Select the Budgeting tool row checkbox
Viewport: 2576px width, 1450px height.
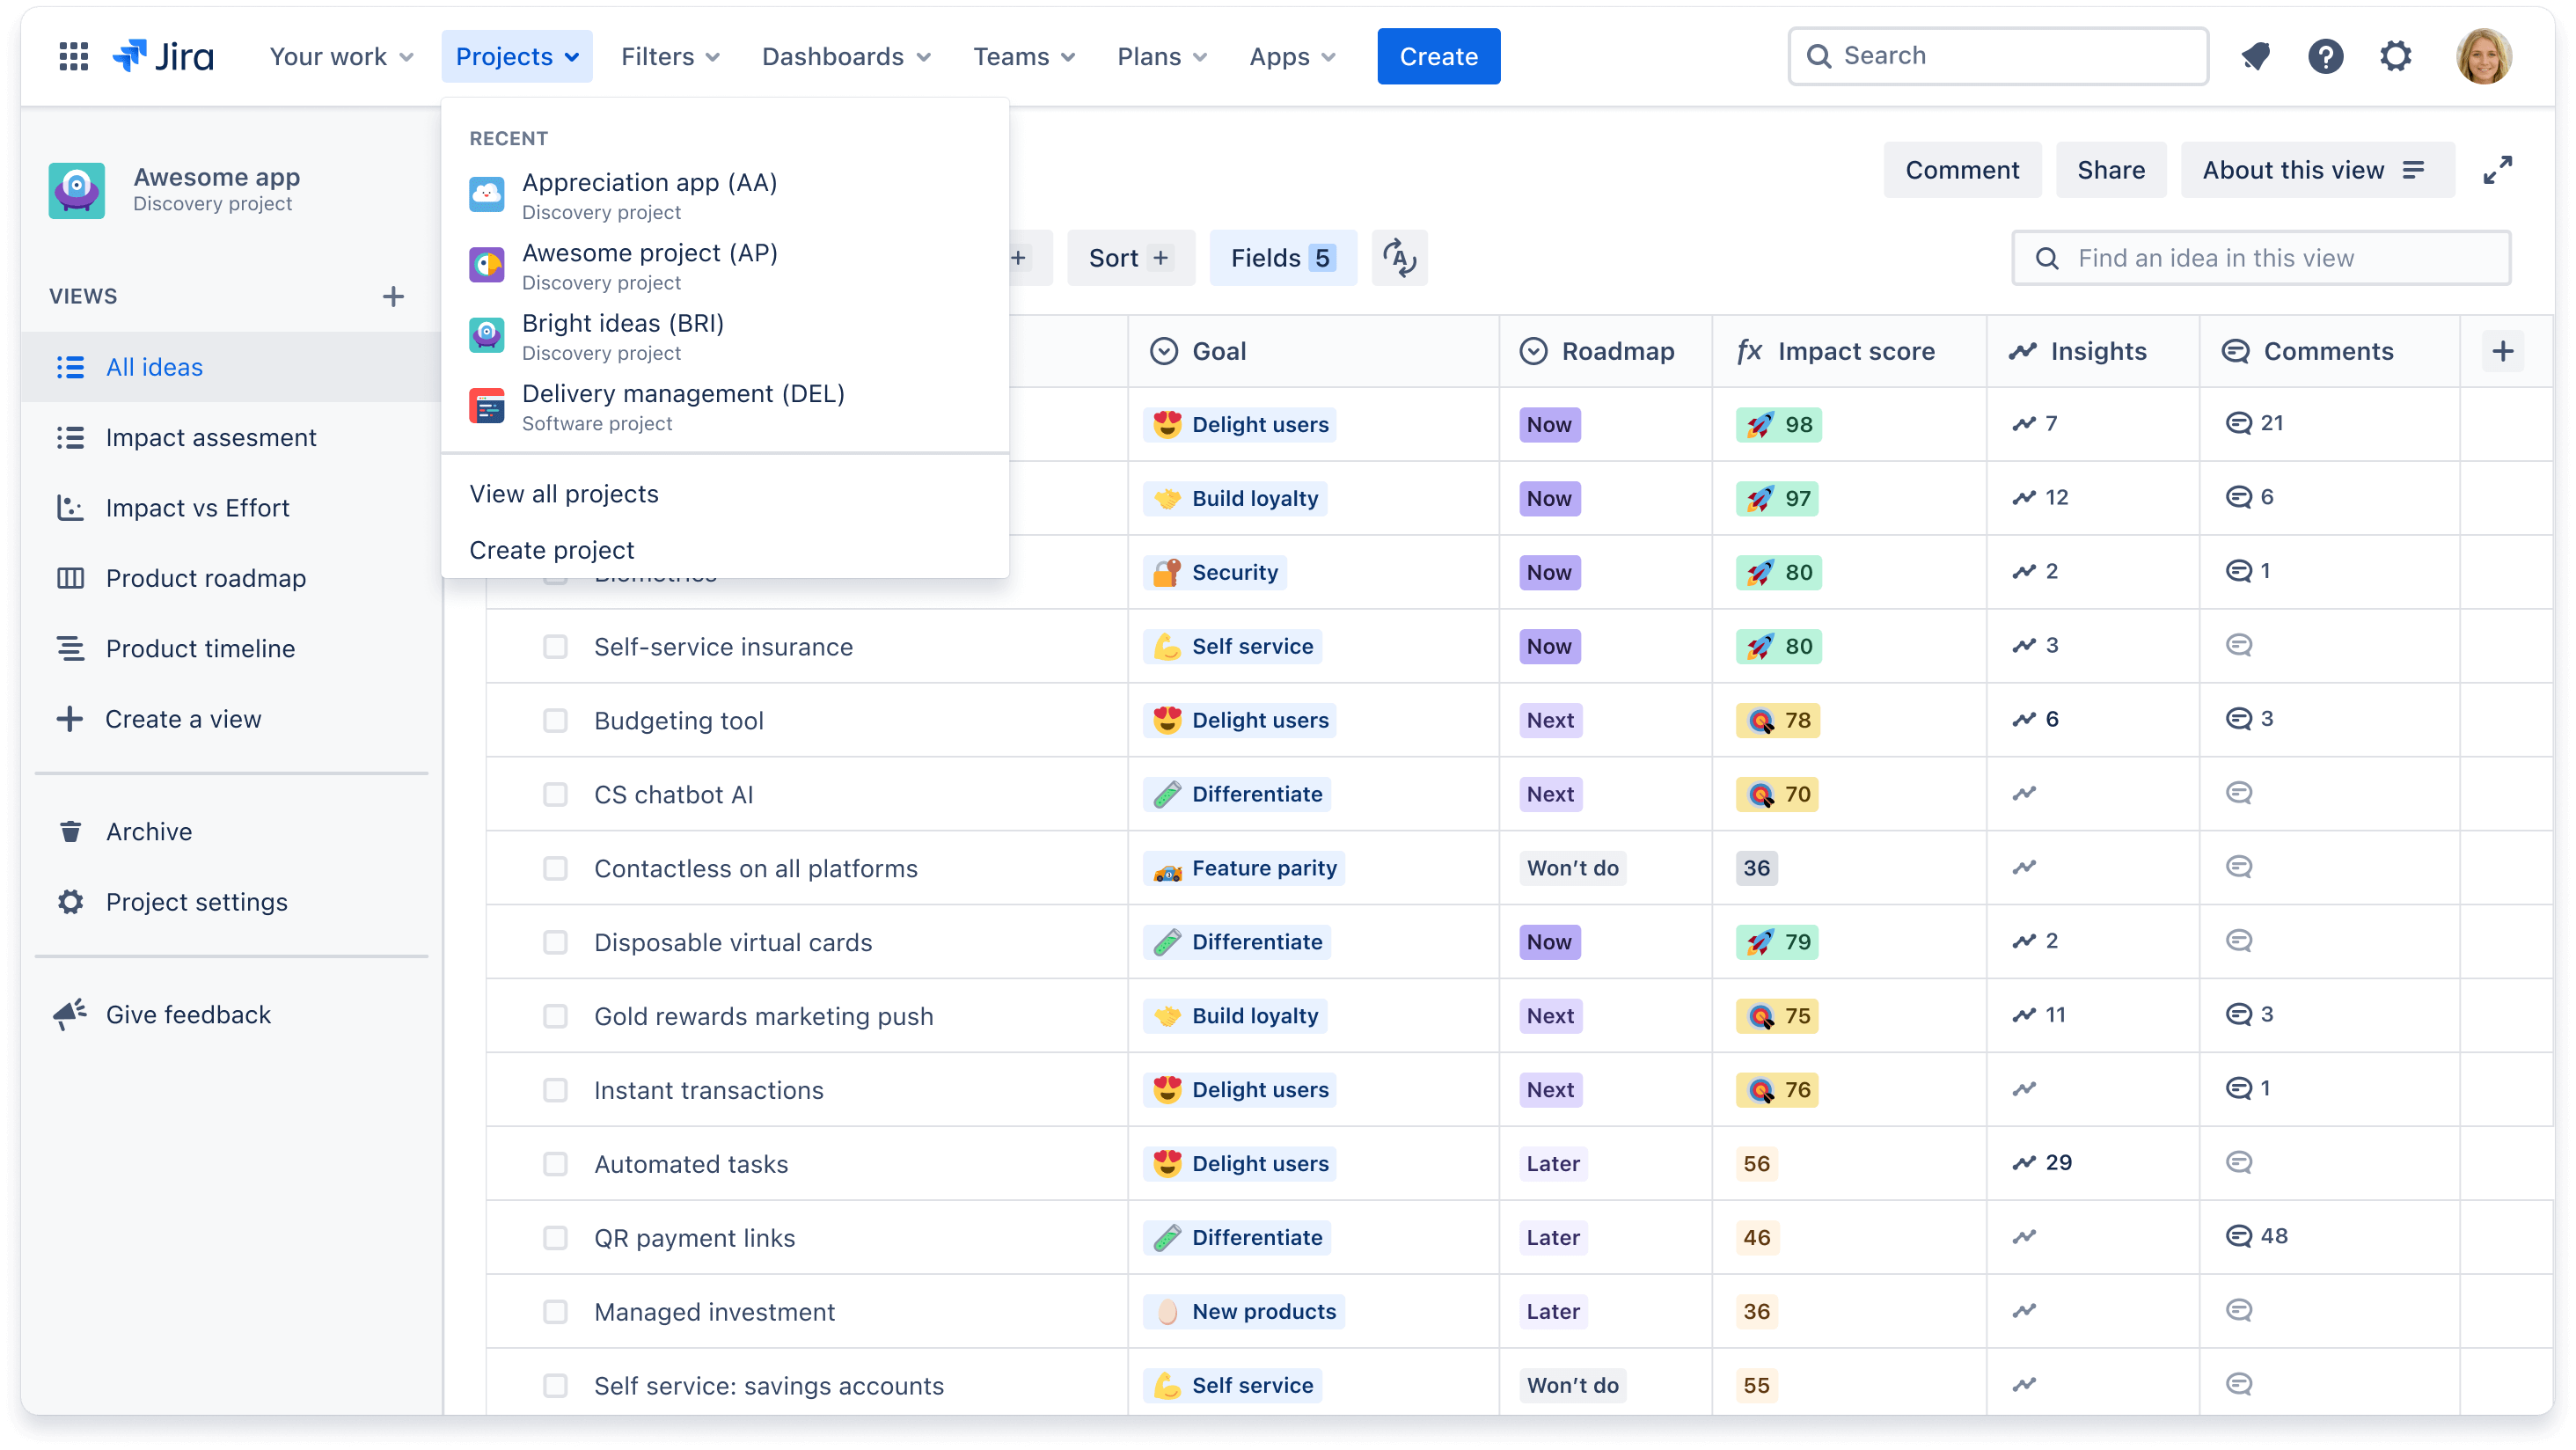coord(556,720)
